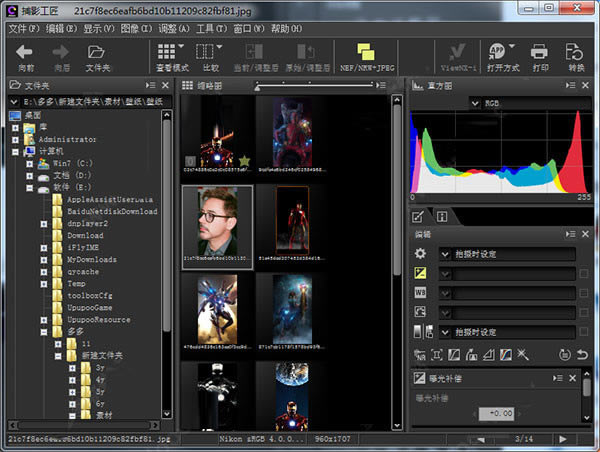Click the 打开方式 open-with icon

point(498,52)
